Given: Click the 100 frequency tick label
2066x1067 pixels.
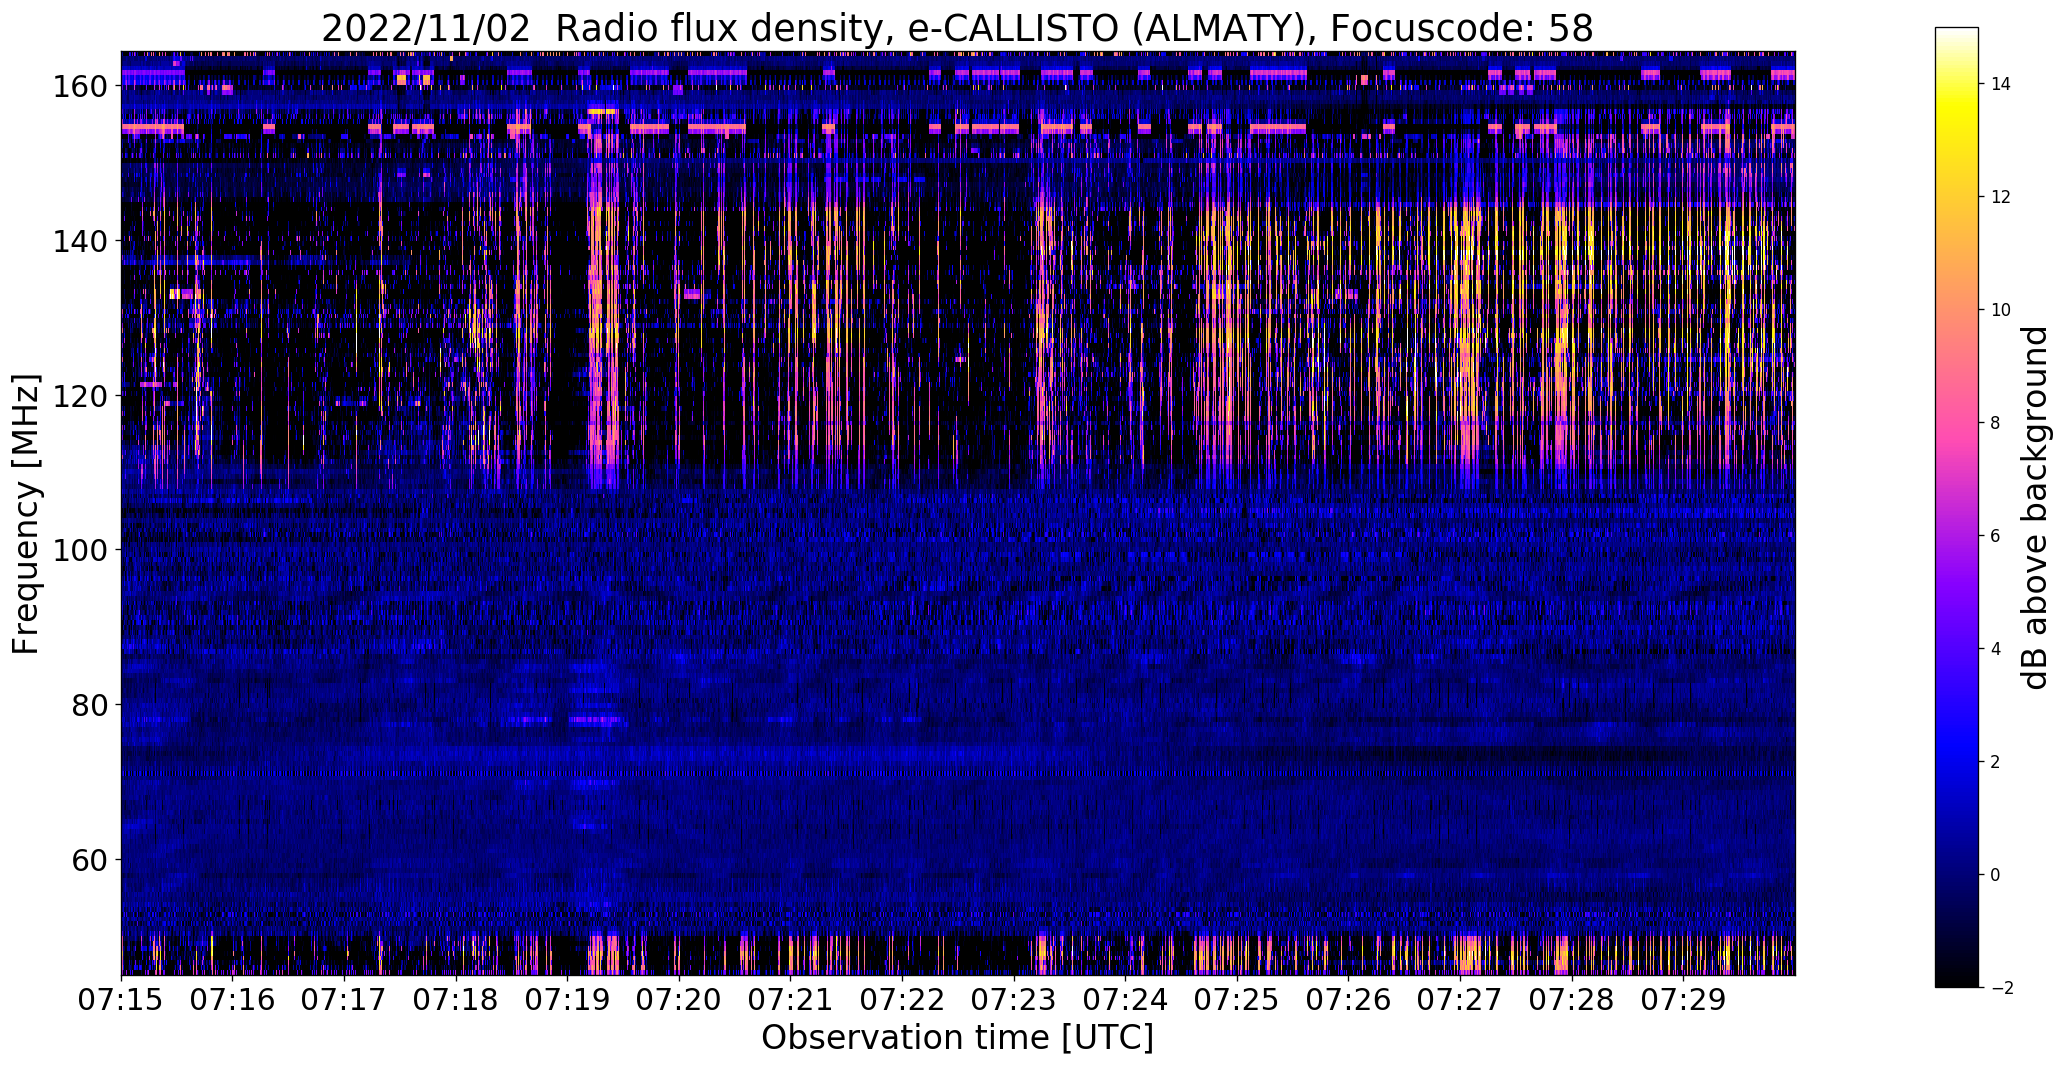Looking at the screenshot, I should [80, 550].
